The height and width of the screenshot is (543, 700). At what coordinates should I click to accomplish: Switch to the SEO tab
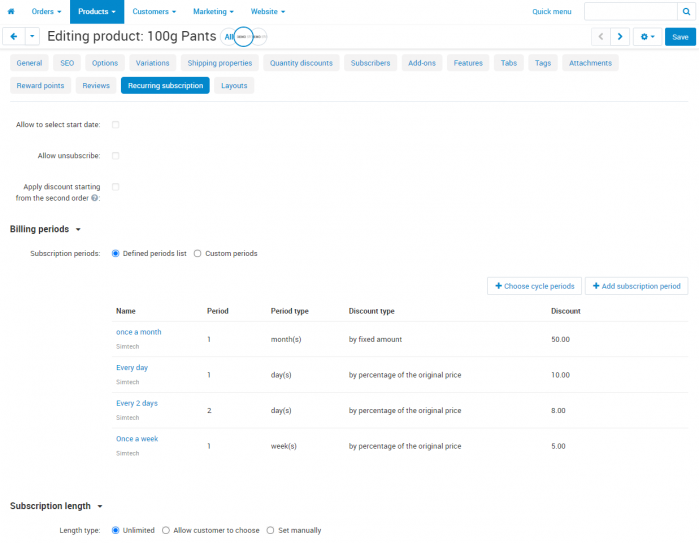pyautogui.click(x=67, y=63)
